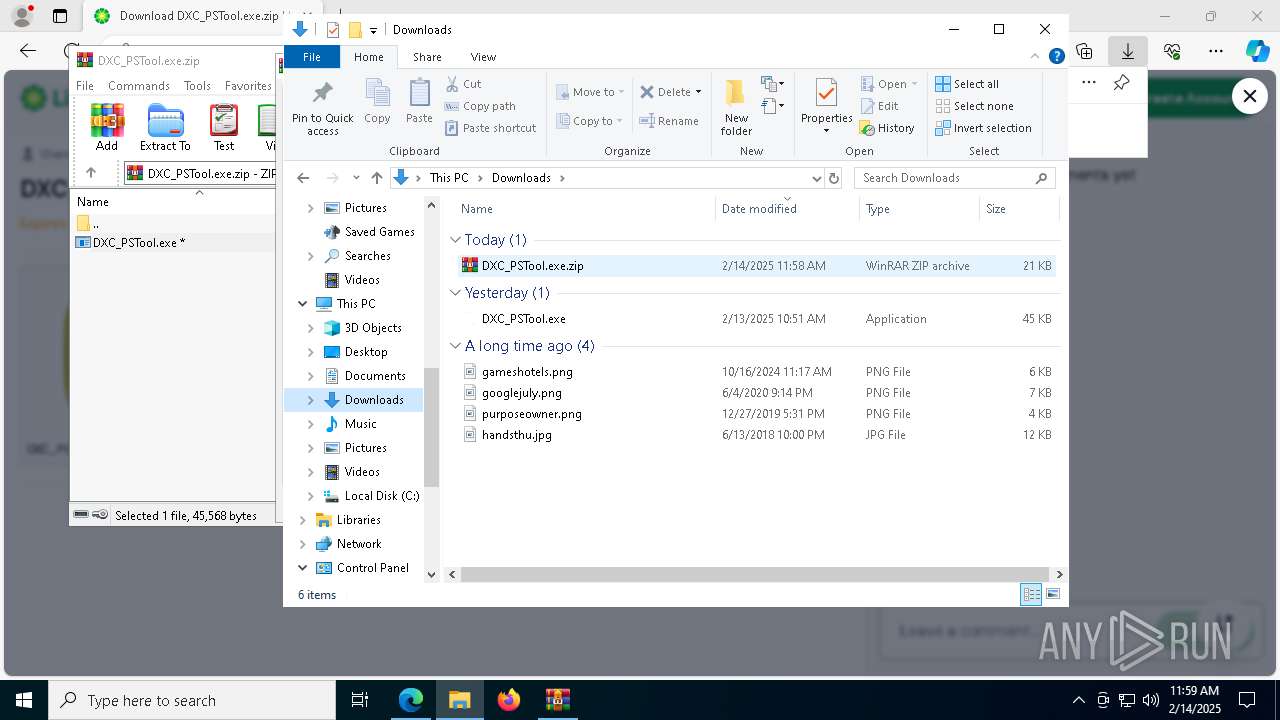Click the Rename command

click(669, 121)
